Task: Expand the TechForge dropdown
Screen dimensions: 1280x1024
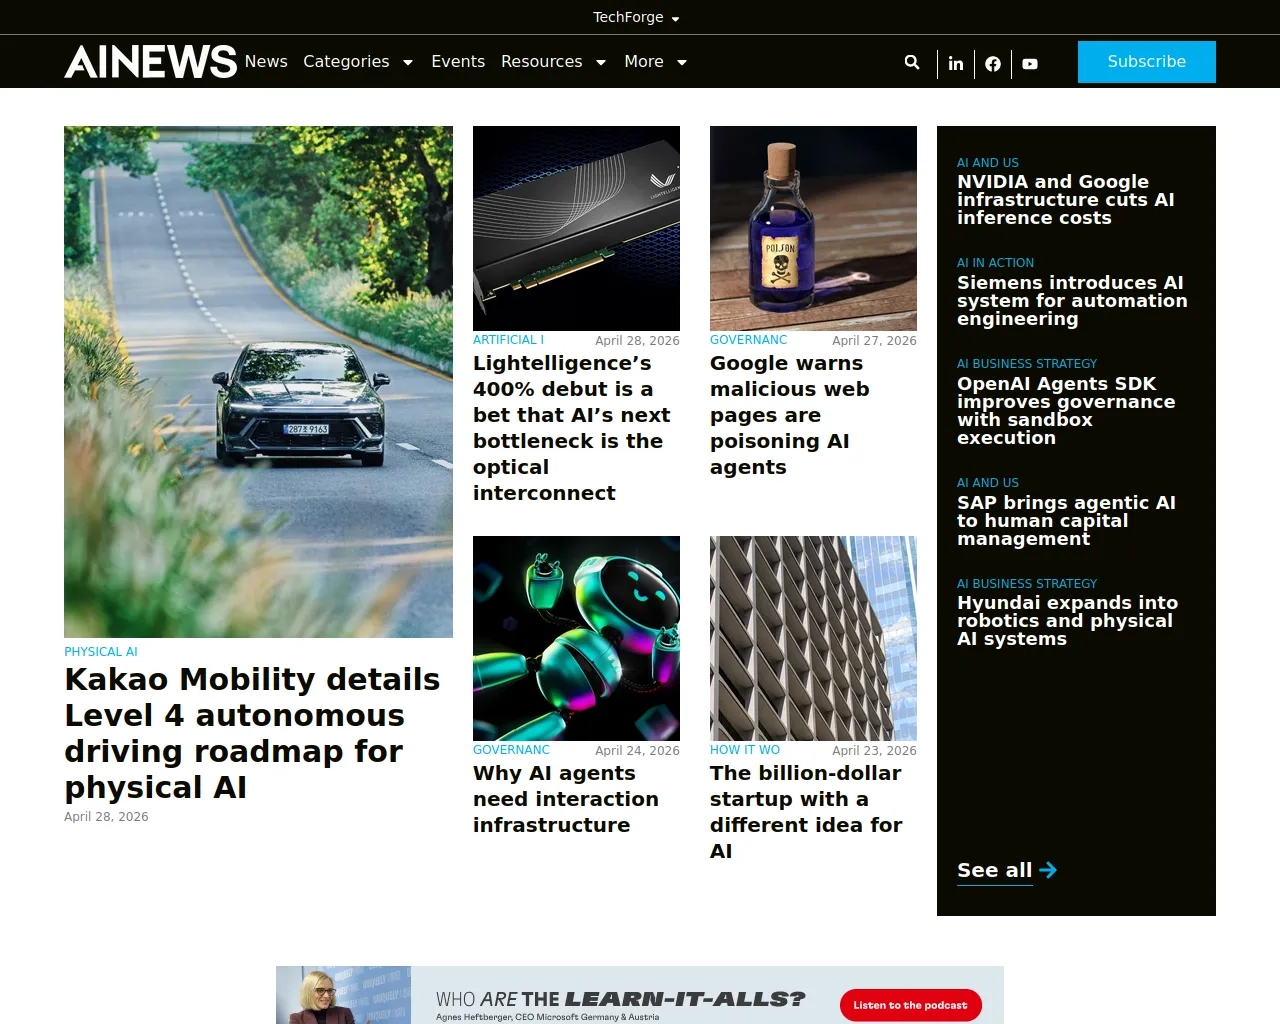Action: tap(636, 17)
